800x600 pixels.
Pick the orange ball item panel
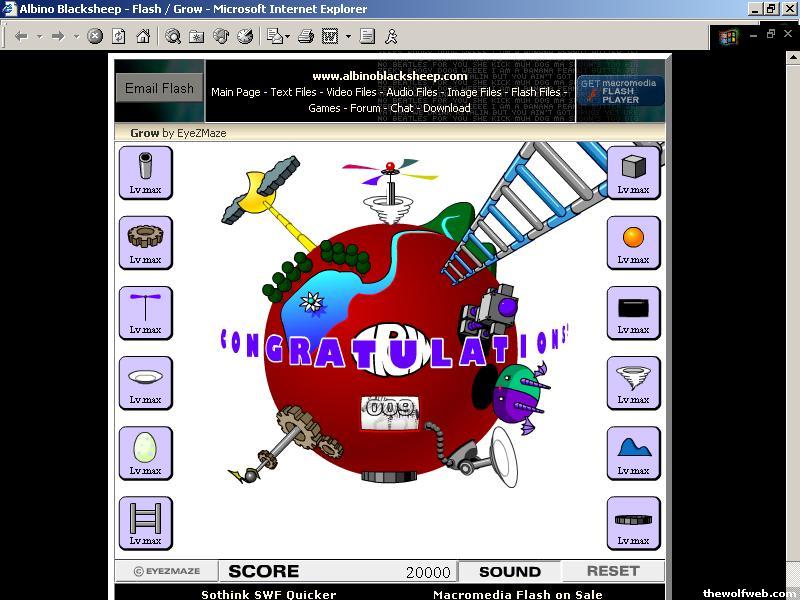click(x=633, y=242)
